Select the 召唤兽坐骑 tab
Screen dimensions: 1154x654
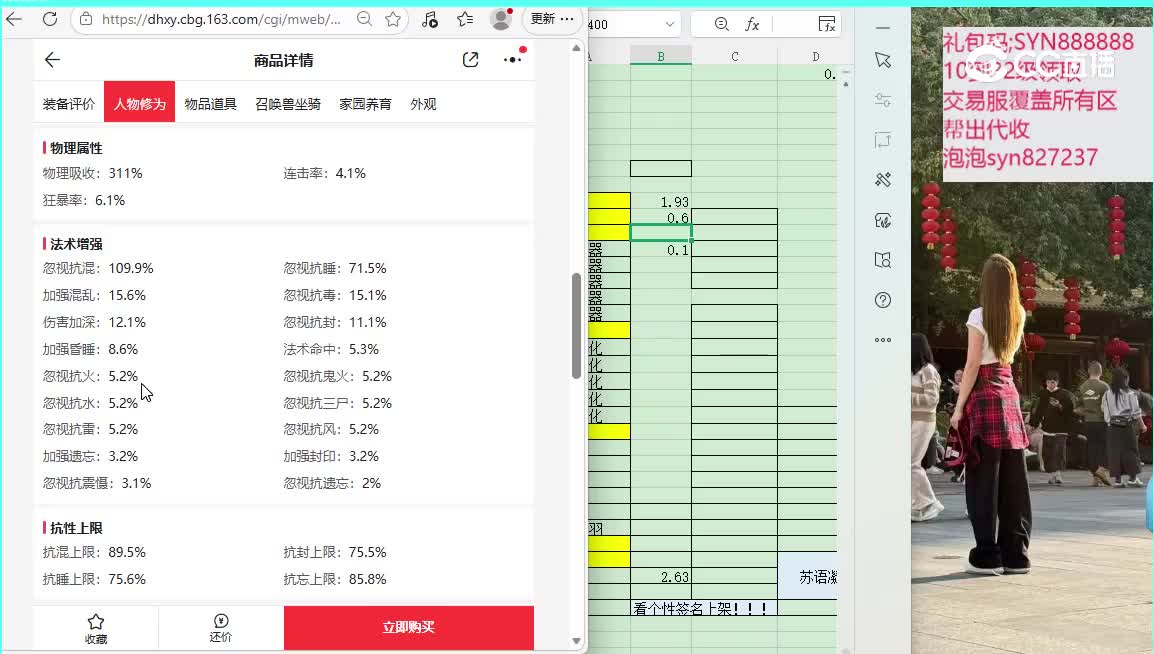289,103
